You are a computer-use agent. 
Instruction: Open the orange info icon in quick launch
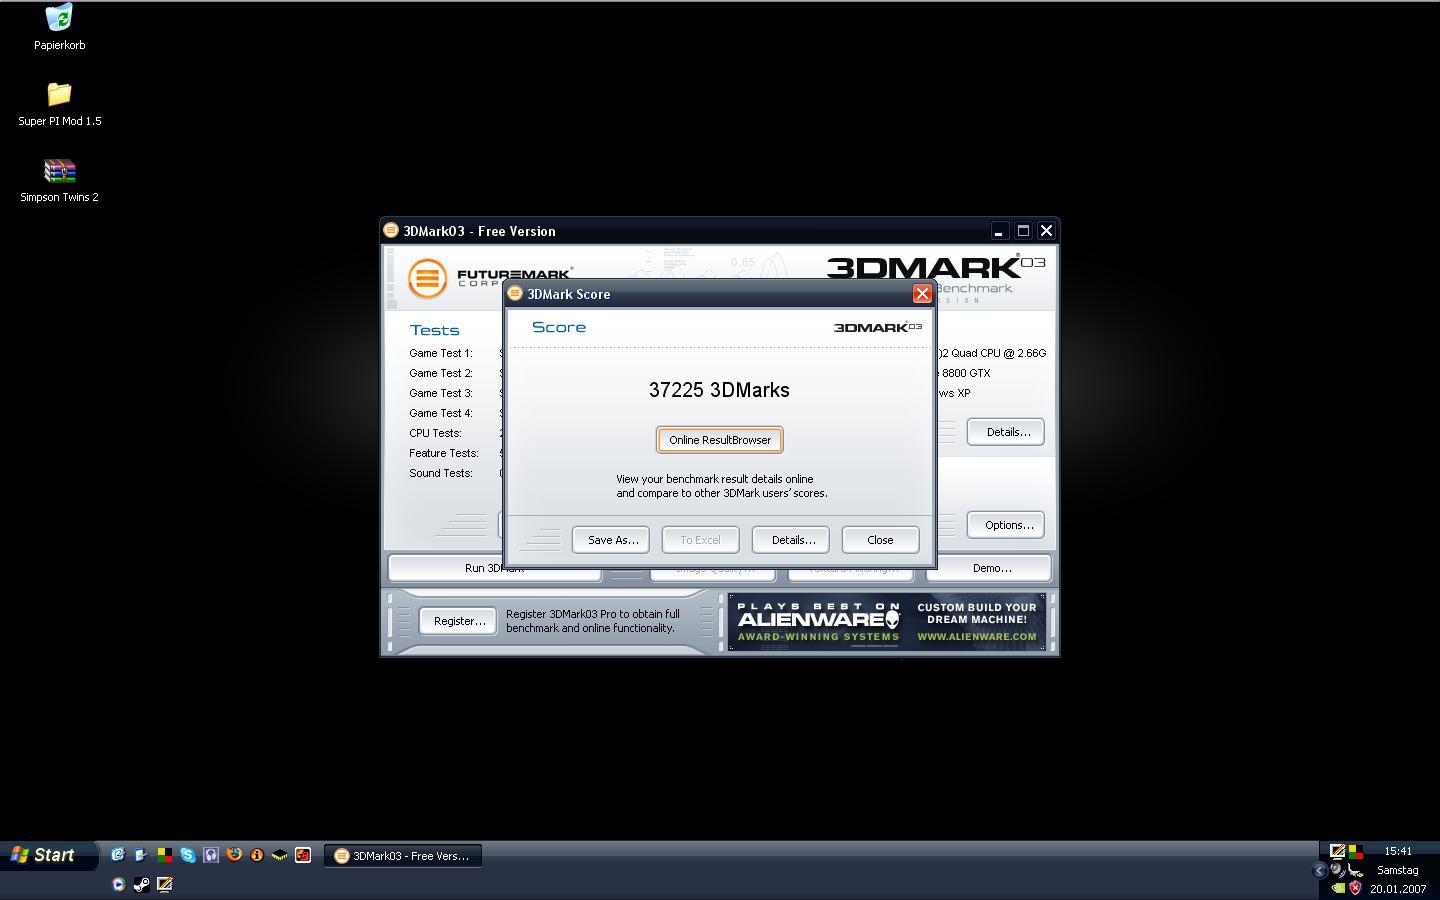click(257, 855)
